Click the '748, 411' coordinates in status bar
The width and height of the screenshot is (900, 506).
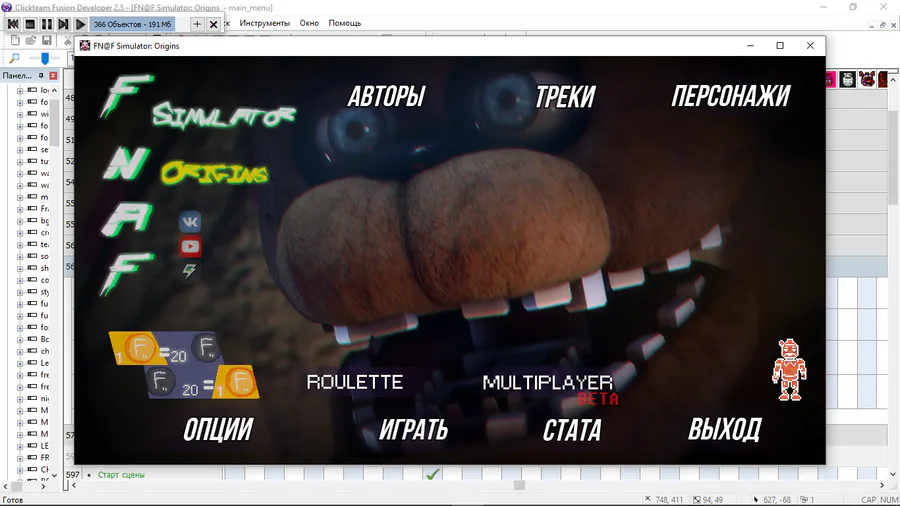coord(669,500)
